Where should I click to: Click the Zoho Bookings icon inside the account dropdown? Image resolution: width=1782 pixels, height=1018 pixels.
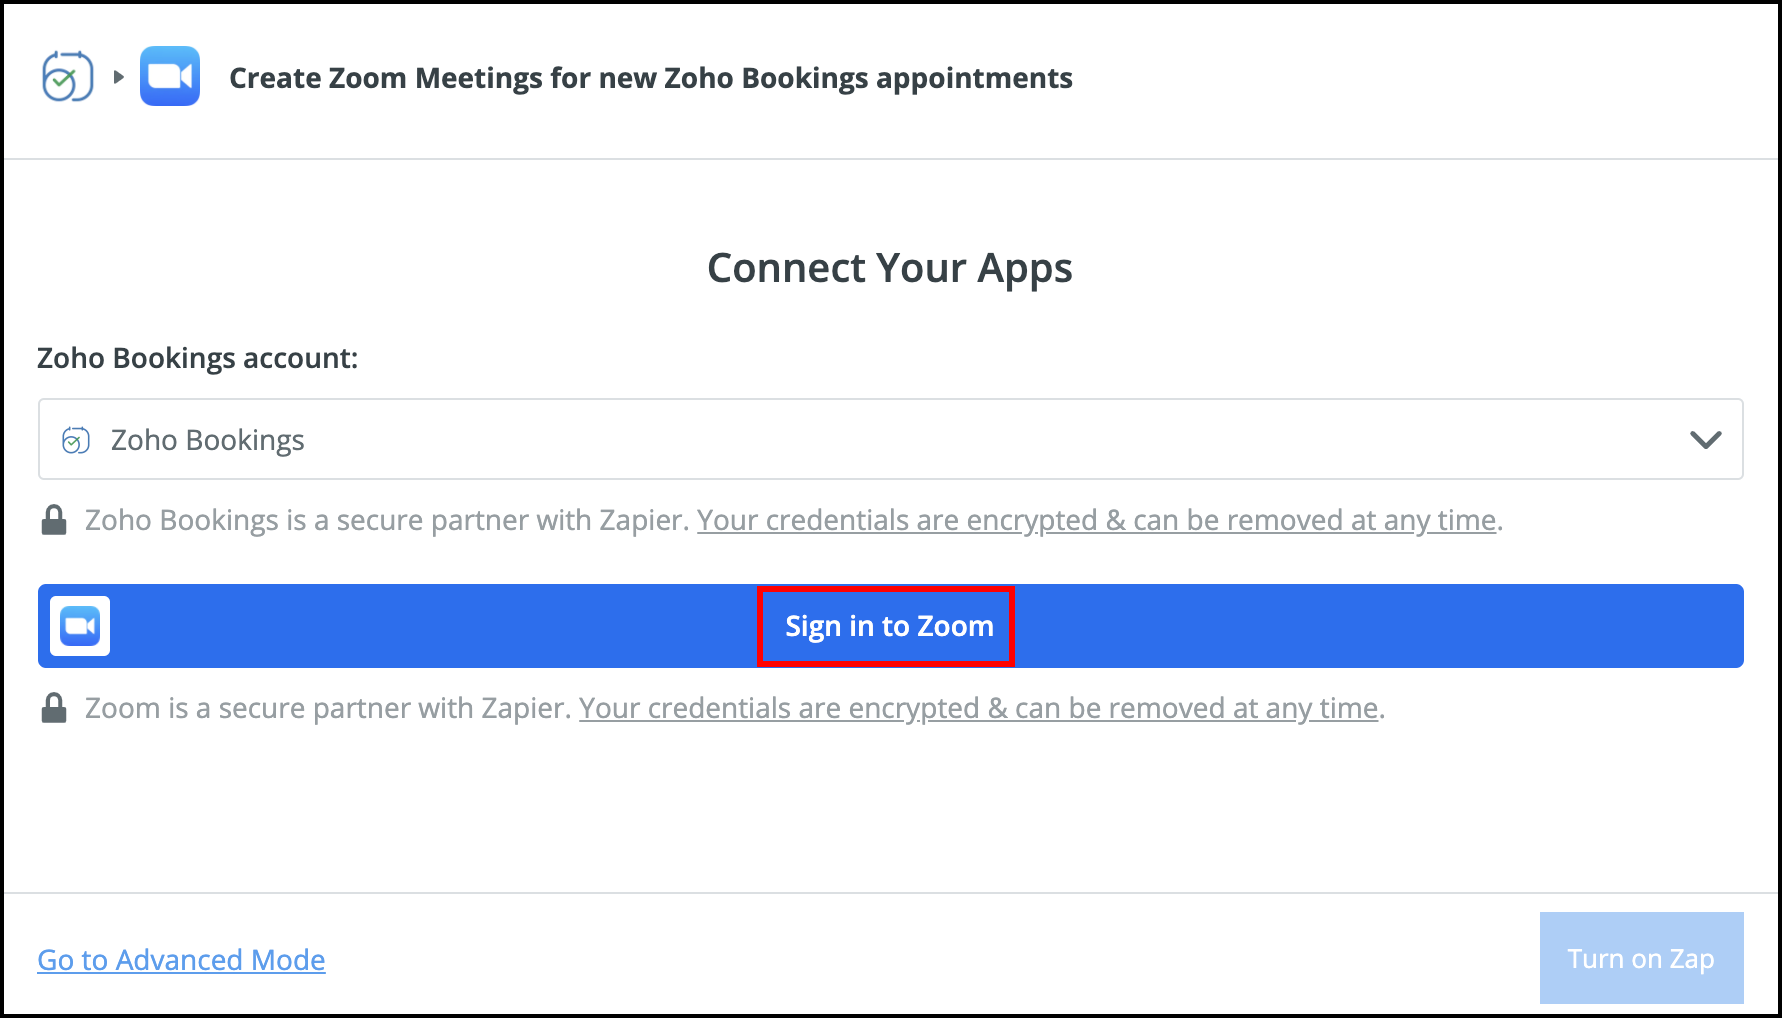(76, 440)
